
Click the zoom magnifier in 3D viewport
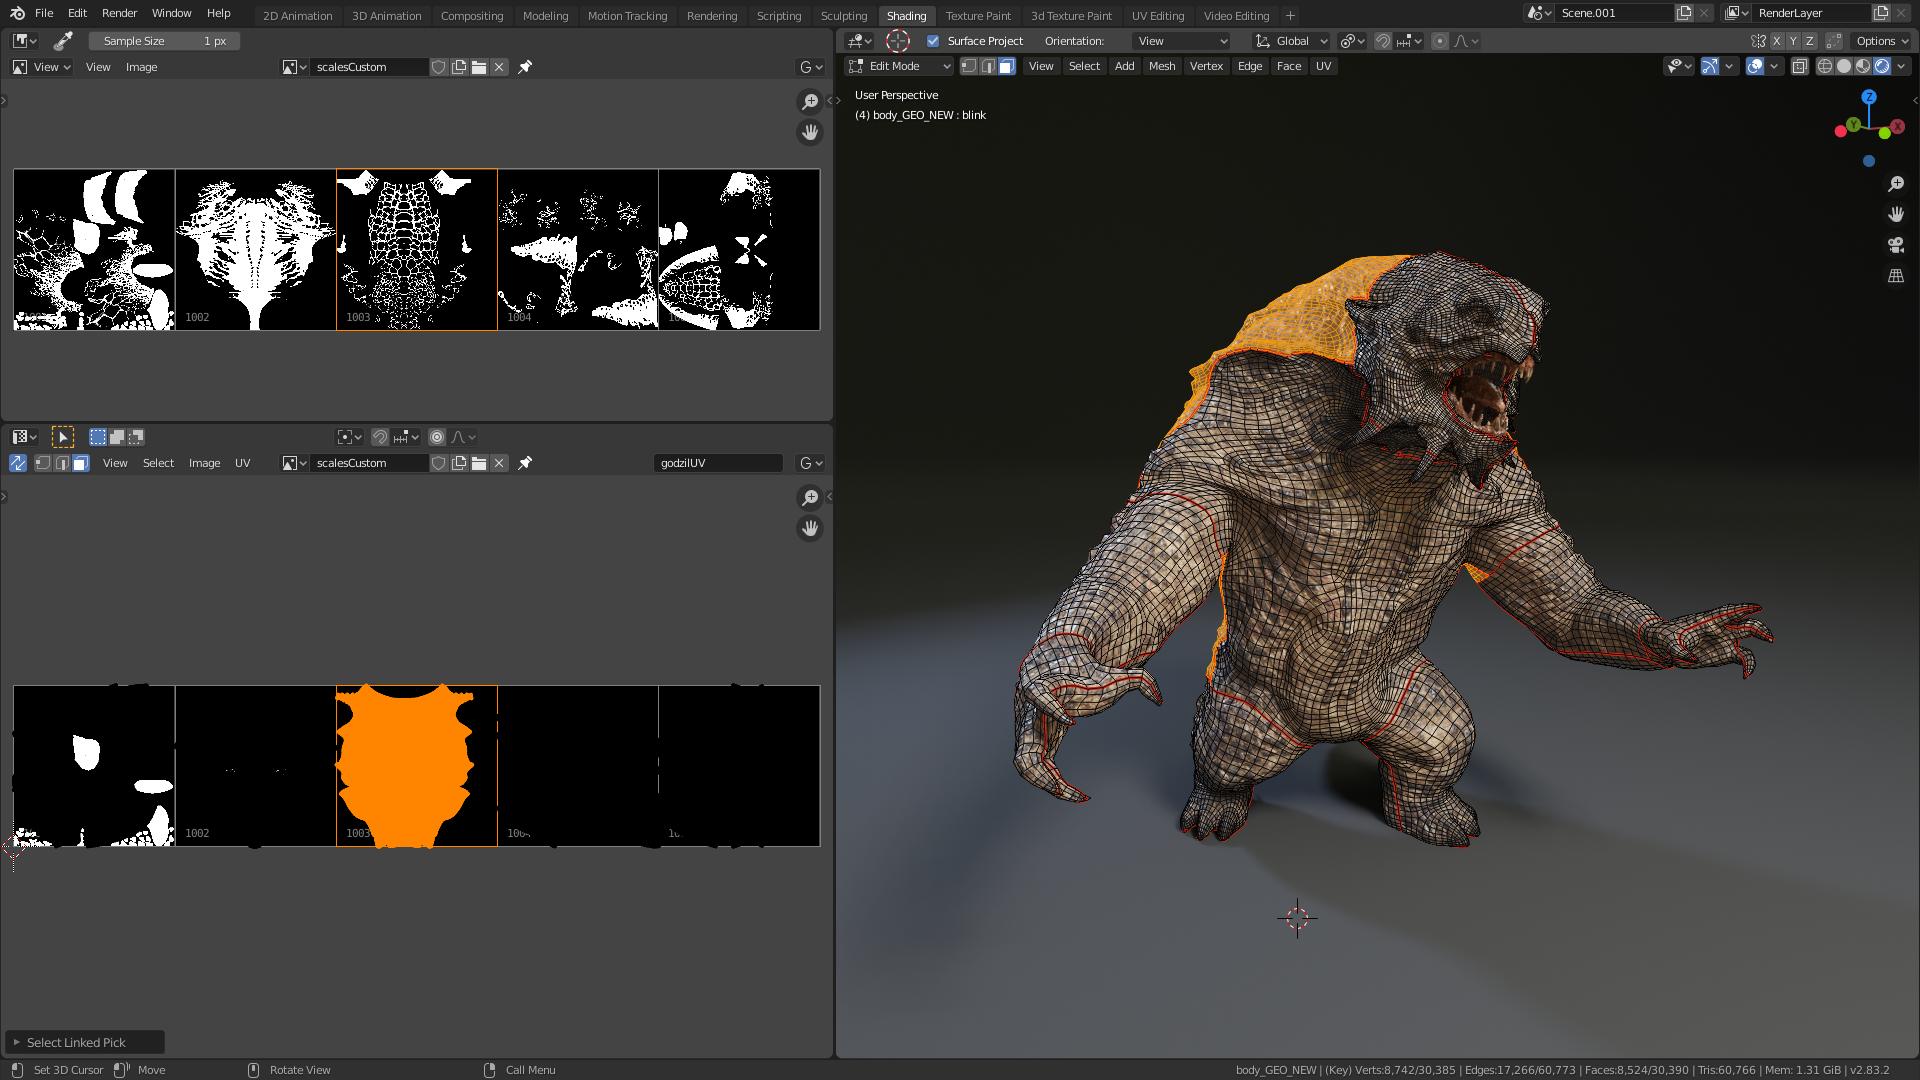click(1895, 184)
